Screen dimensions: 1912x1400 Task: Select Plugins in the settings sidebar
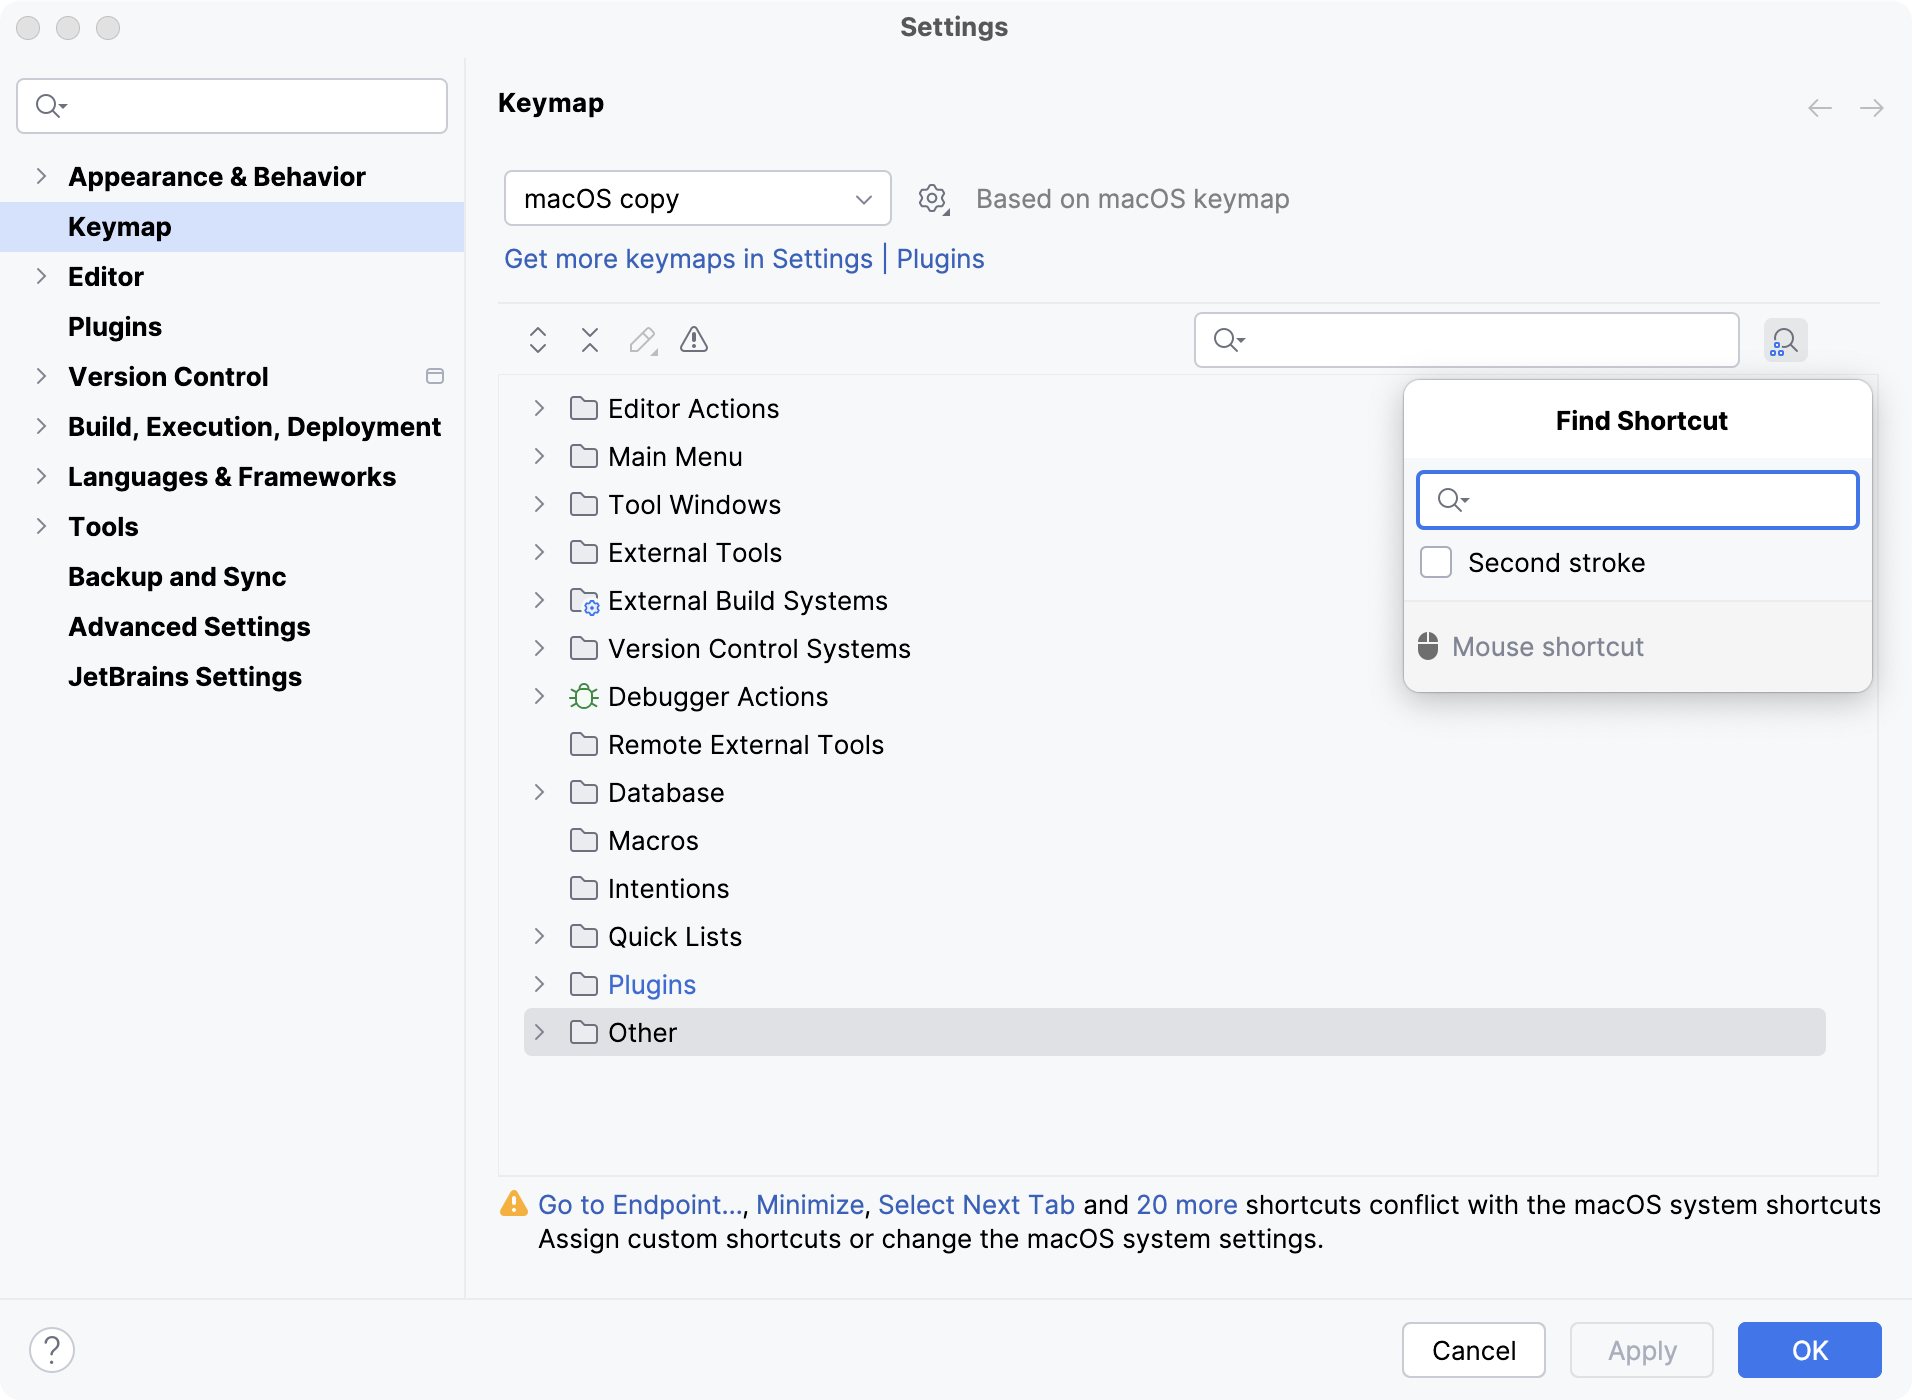114,326
